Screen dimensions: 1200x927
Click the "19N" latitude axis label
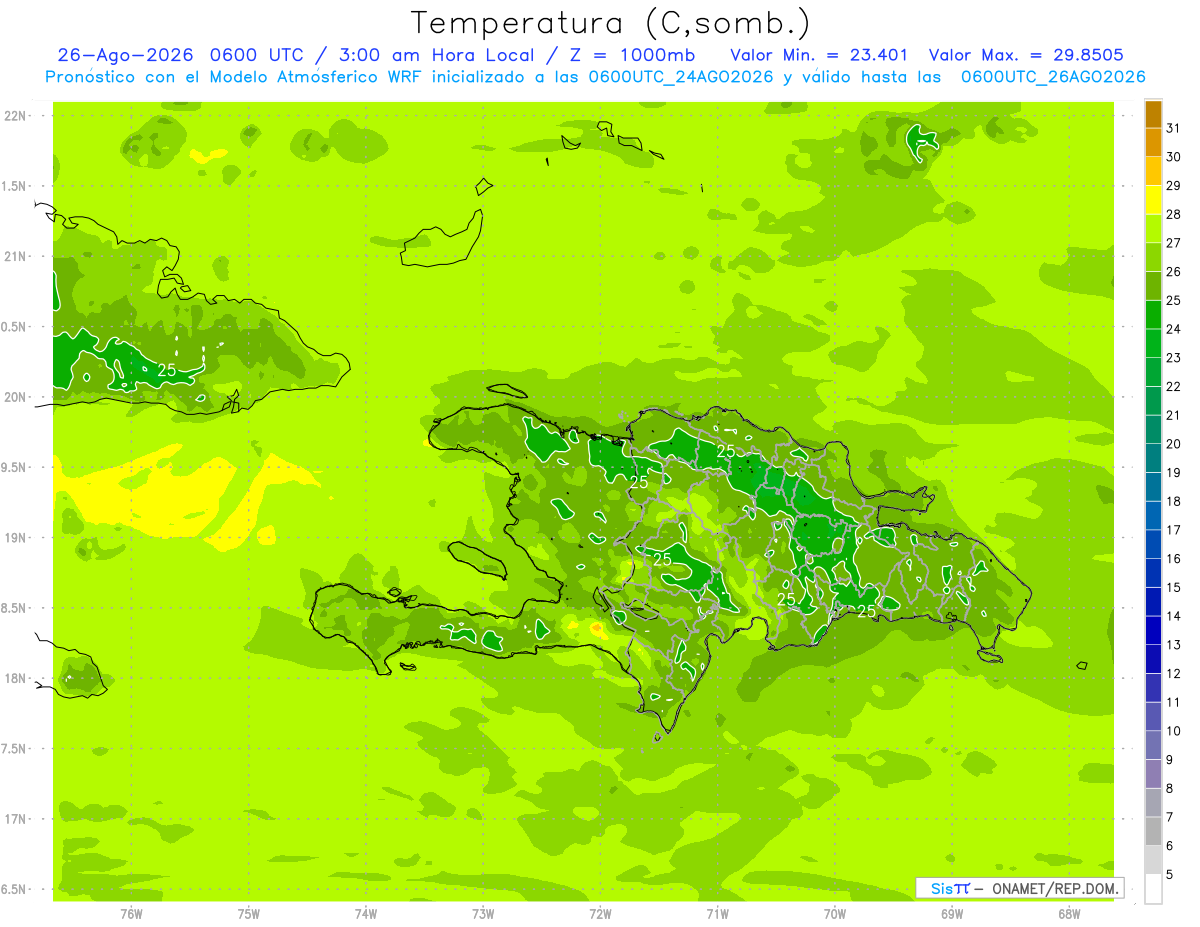point(15,538)
